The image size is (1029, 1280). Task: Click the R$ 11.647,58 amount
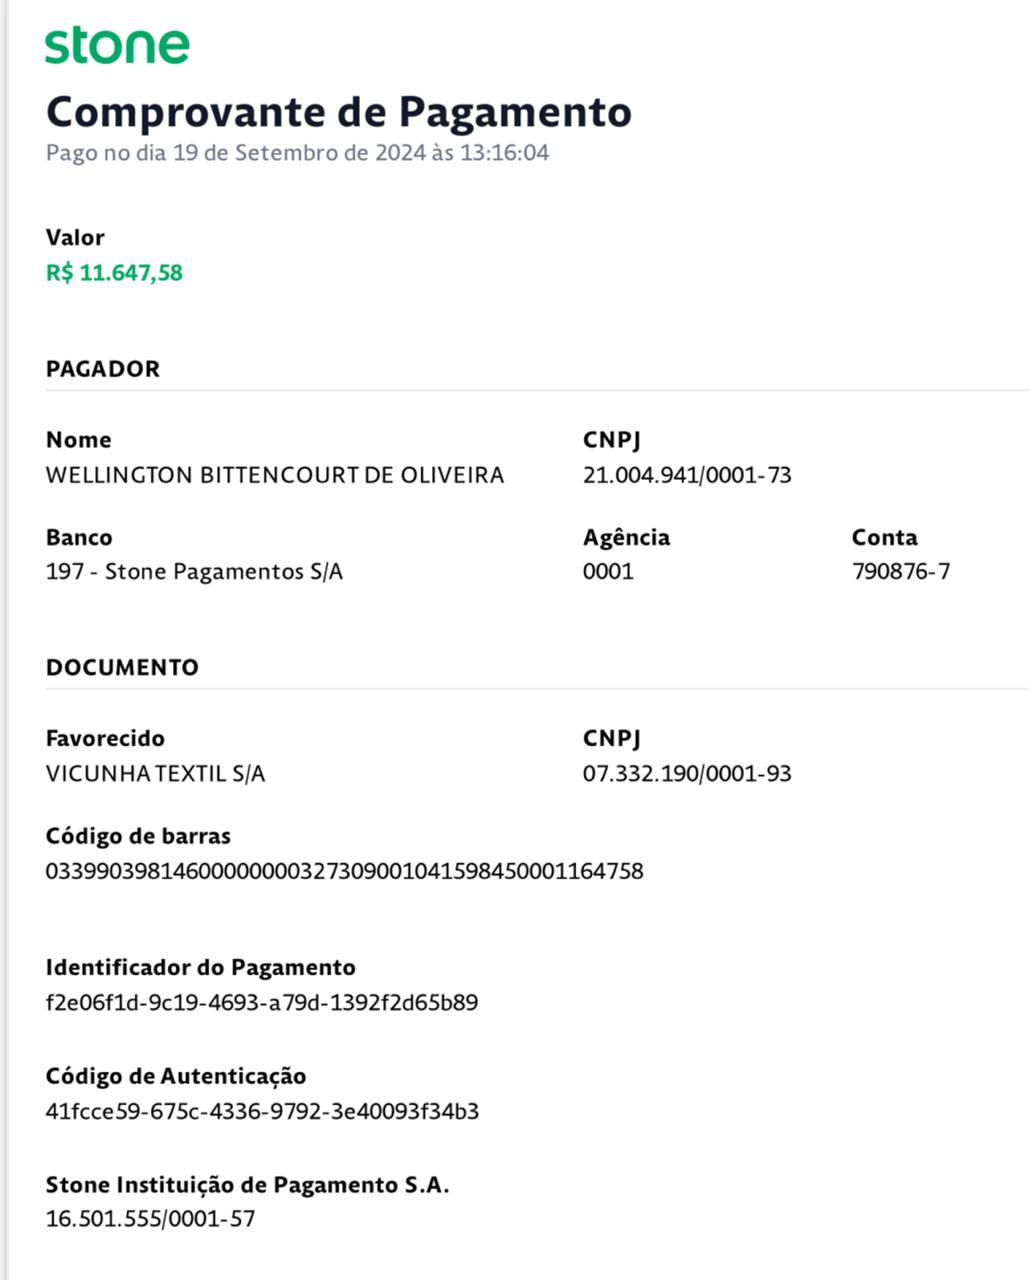[x=114, y=273]
